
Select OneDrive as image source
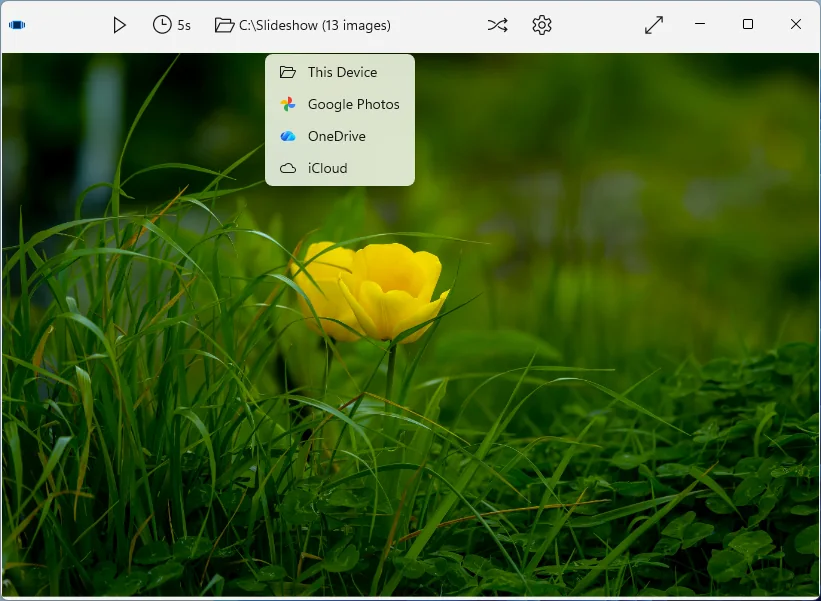click(340, 136)
